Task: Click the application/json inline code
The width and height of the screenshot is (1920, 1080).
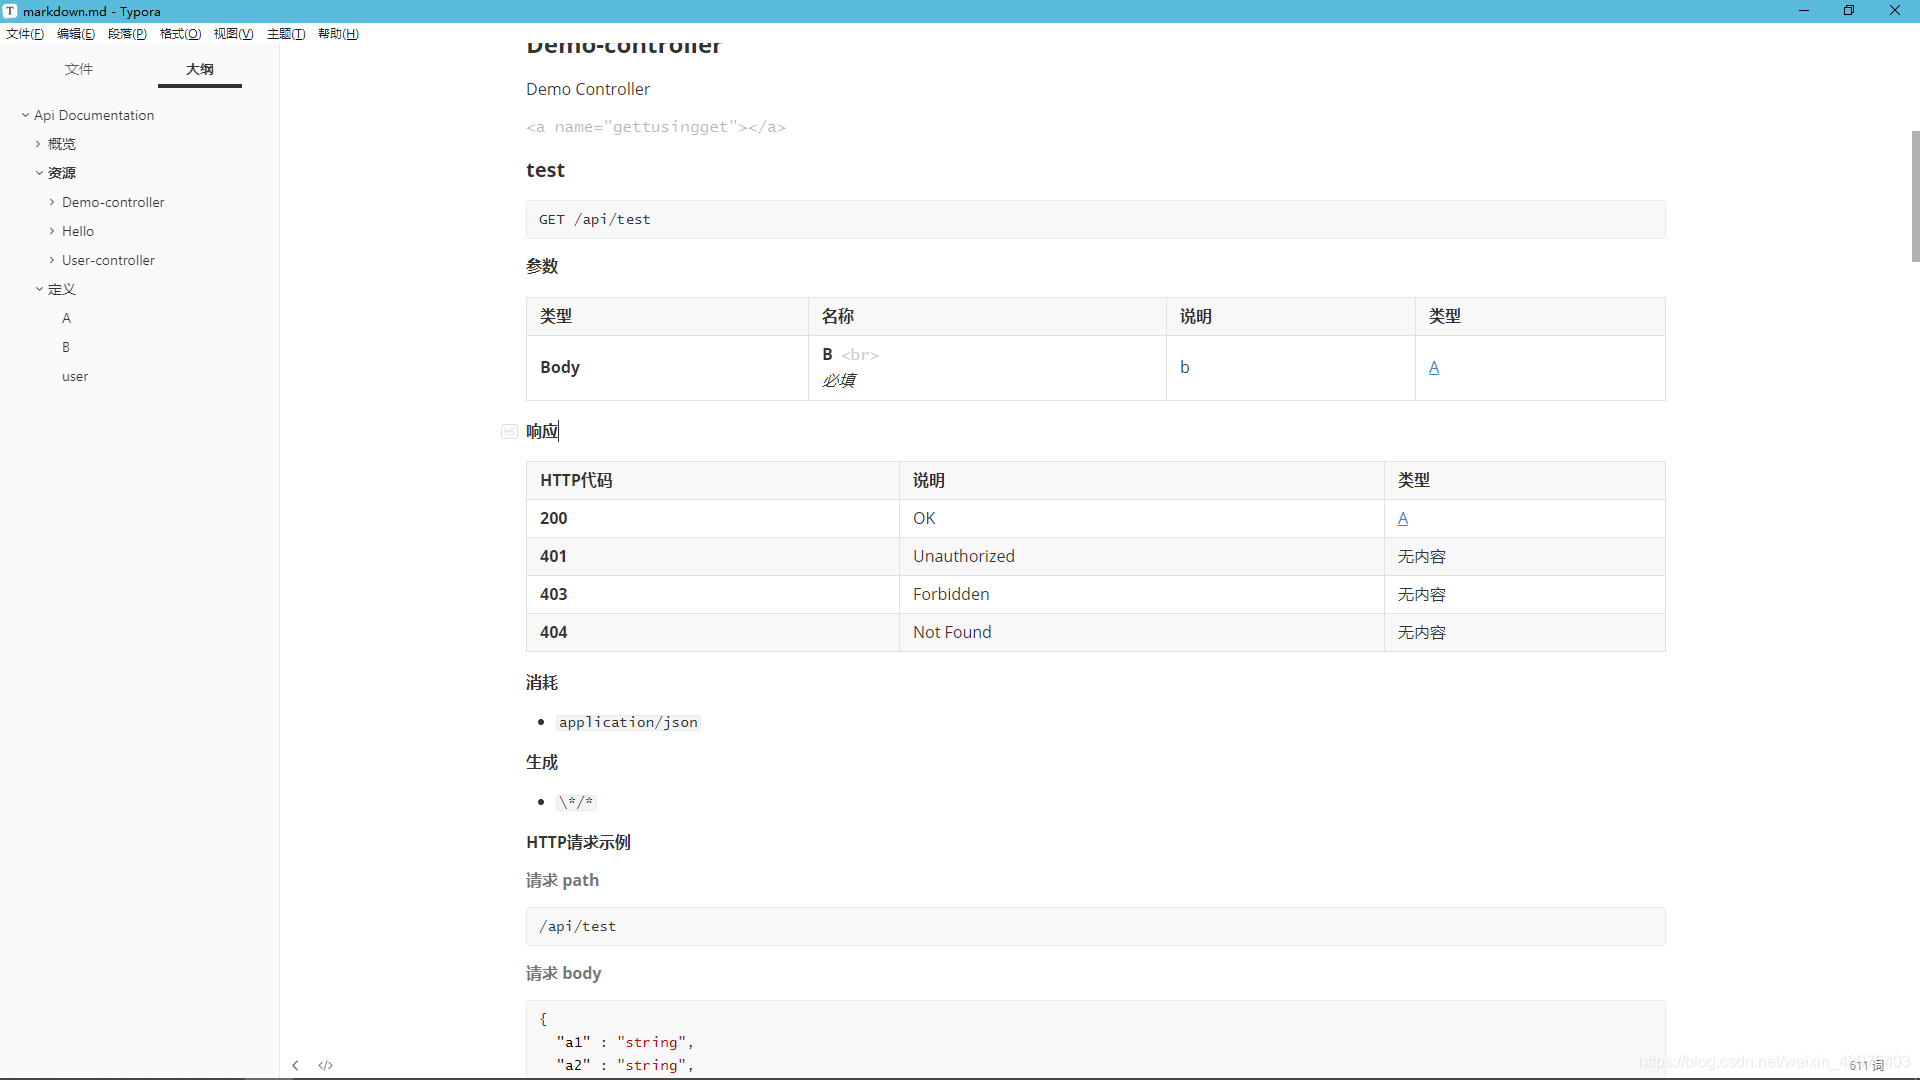Action: tap(628, 722)
